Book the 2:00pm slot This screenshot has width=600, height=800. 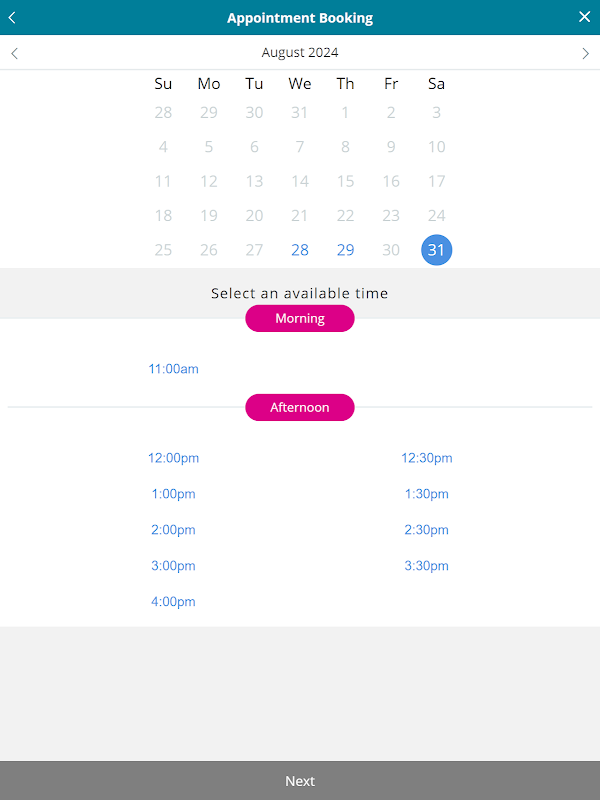click(173, 530)
